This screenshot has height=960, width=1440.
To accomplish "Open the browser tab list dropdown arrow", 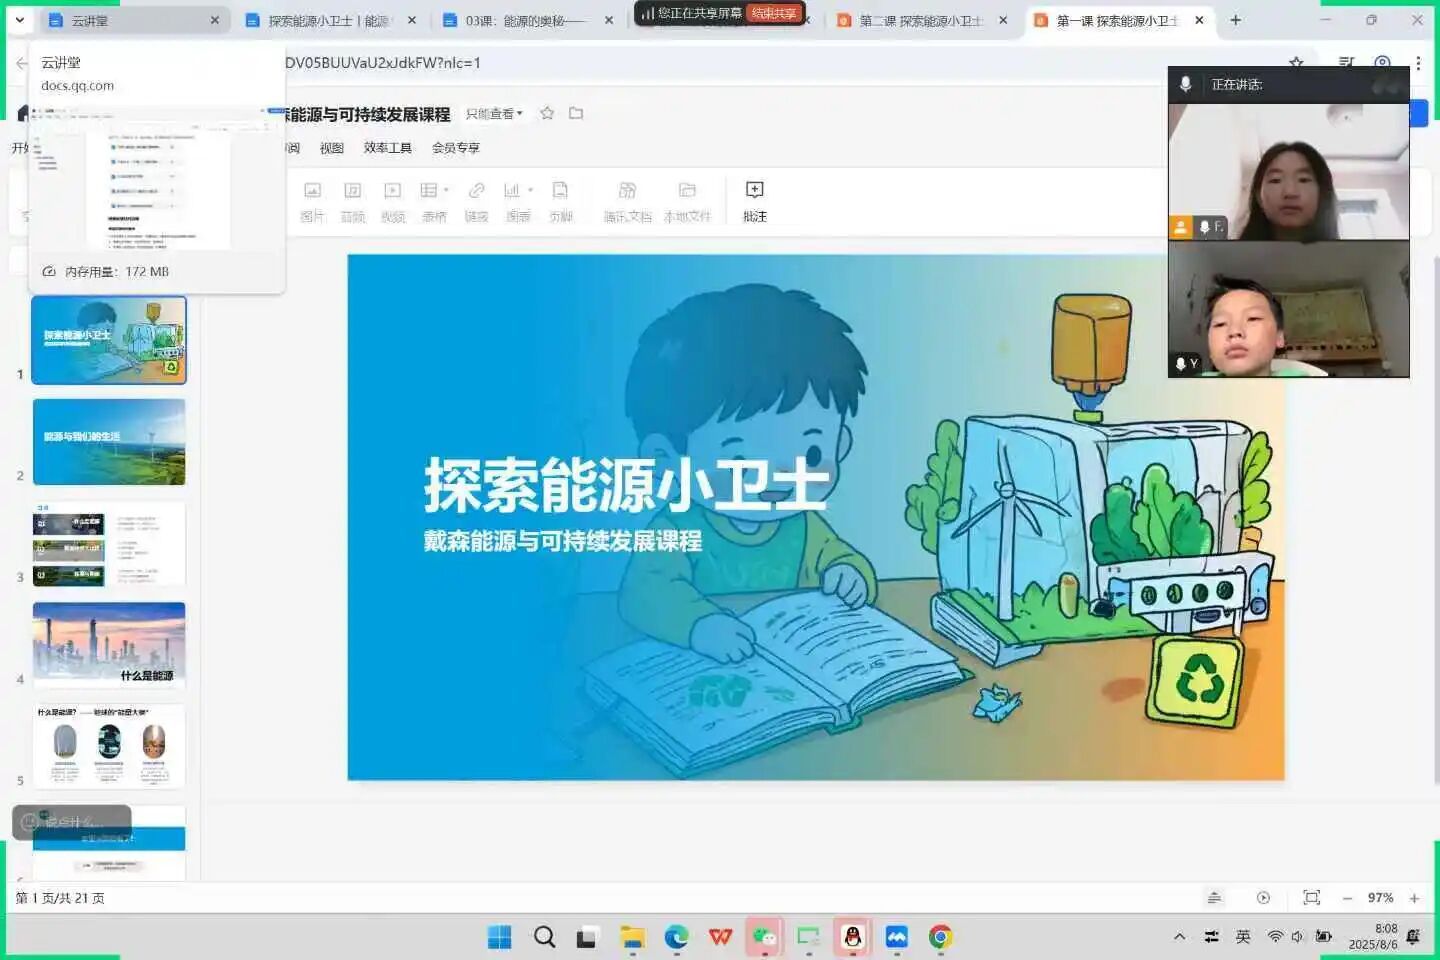I will point(19,20).
